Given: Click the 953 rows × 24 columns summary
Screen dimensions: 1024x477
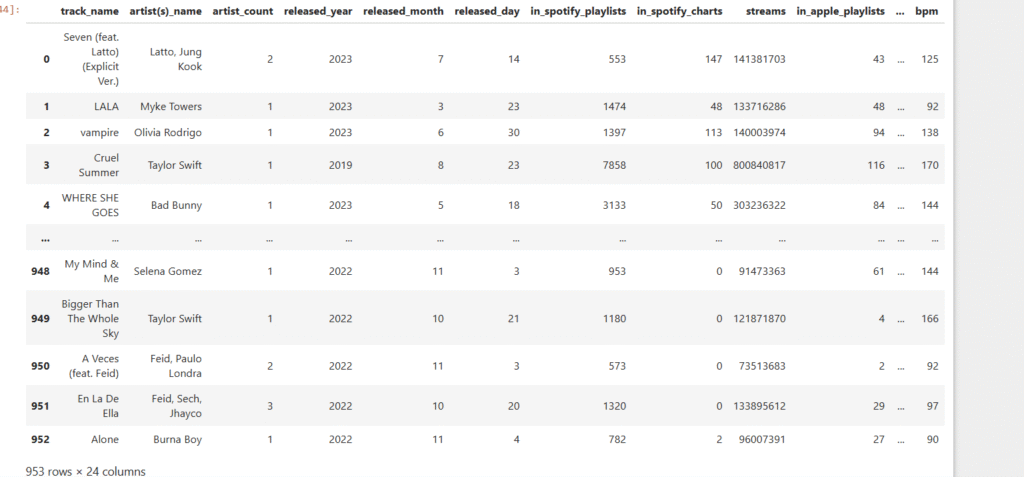Looking at the screenshot, I should (x=86, y=470).
